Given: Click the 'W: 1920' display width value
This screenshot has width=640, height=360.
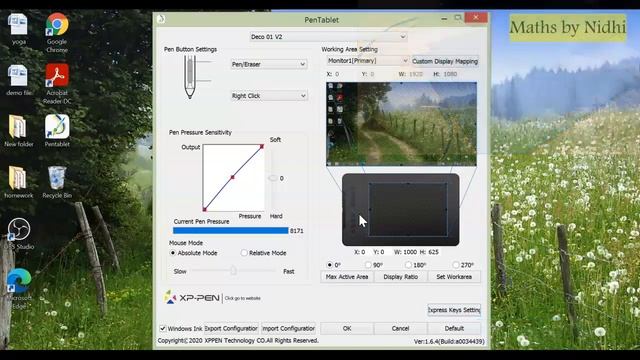Looking at the screenshot, I should click(411, 74).
